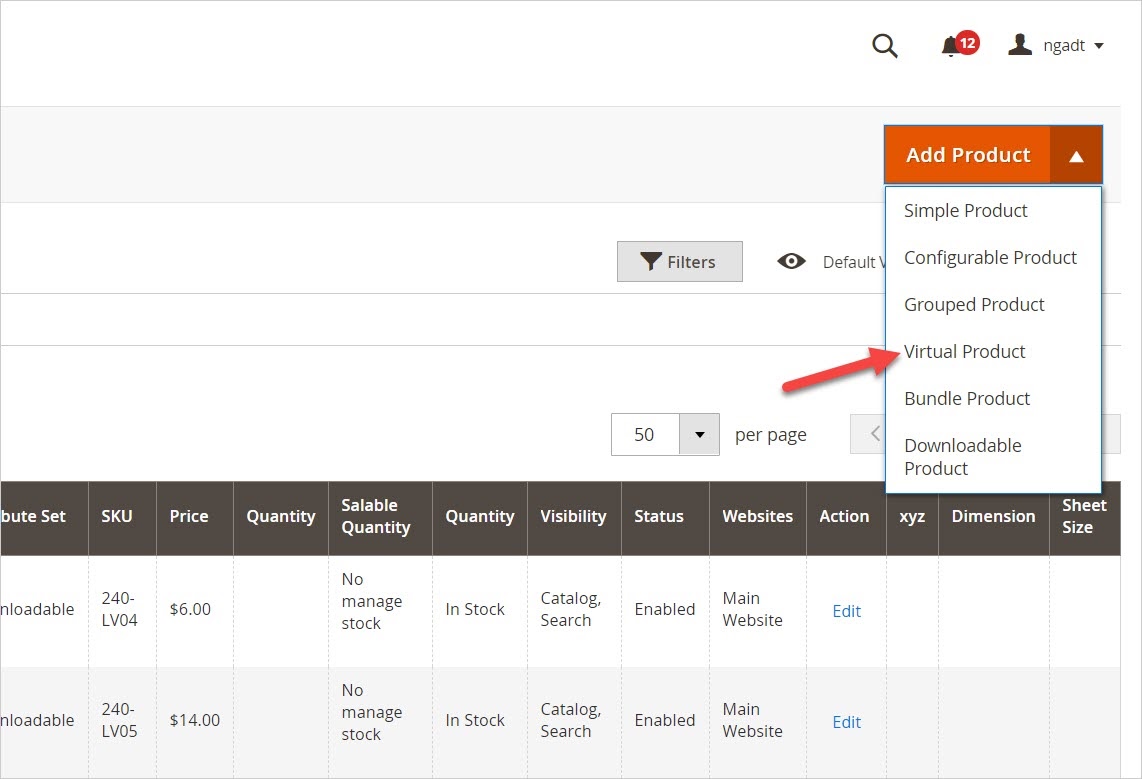Click Edit for product 240-LV05
Screen dimensions: 1142x779
coord(846,722)
